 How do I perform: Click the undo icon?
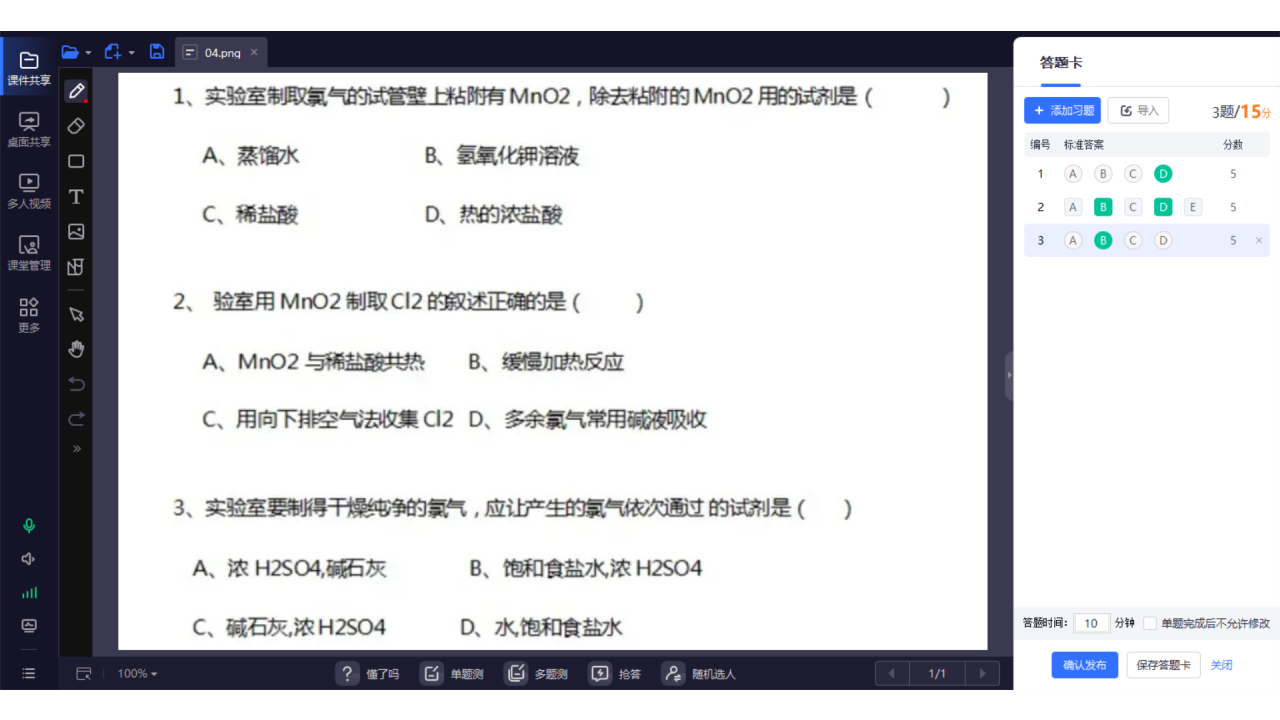76,383
